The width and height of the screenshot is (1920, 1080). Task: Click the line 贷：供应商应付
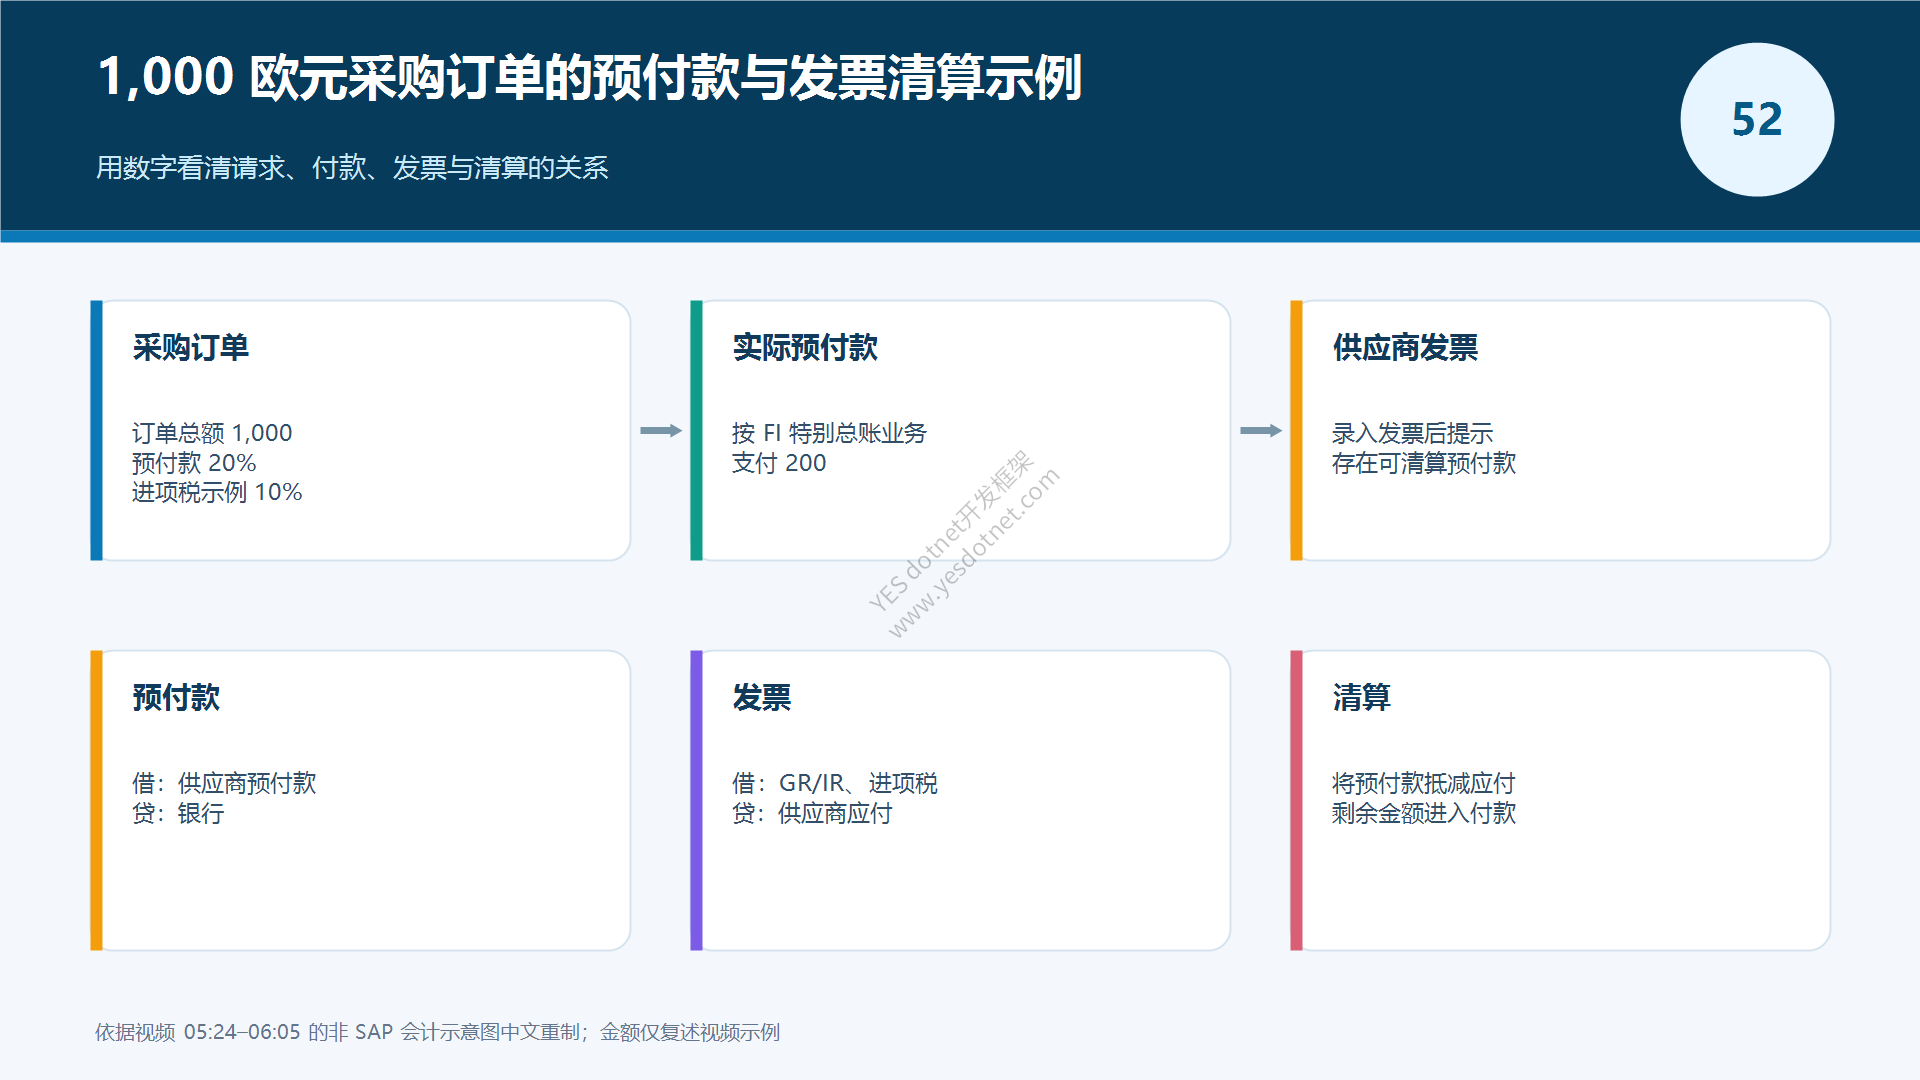(x=812, y=813)
